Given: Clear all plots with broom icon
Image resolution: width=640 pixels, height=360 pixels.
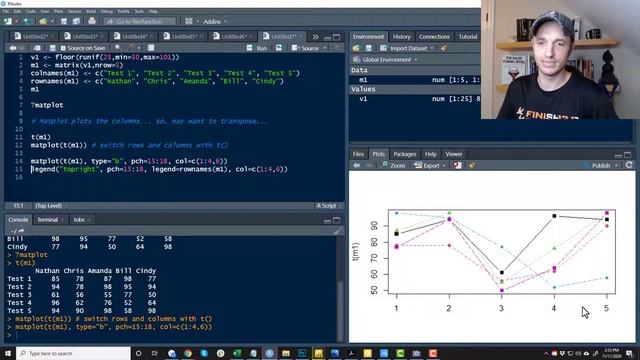Looking at the screenshot, I should tap(471, 165).
